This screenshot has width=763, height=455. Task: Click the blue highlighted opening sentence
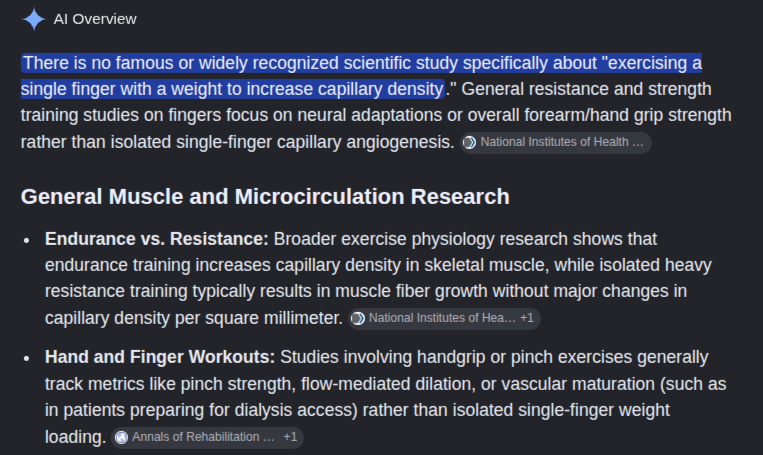click(361, 76)
